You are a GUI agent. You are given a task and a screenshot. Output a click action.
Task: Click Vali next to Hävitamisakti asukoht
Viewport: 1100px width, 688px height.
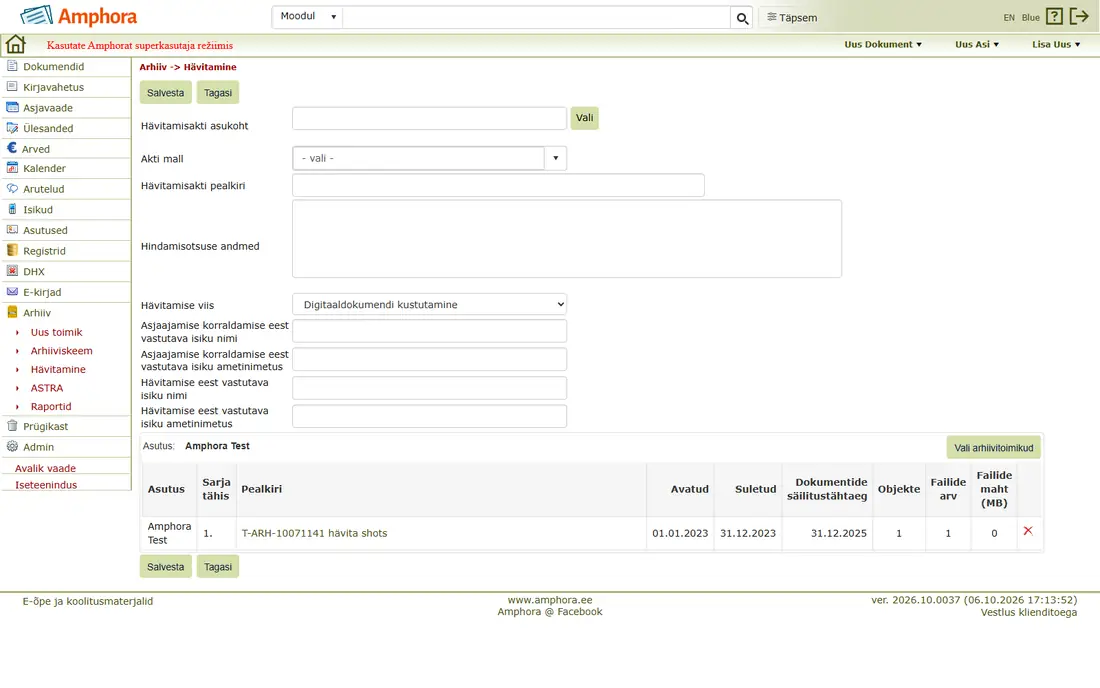[584, 118]
